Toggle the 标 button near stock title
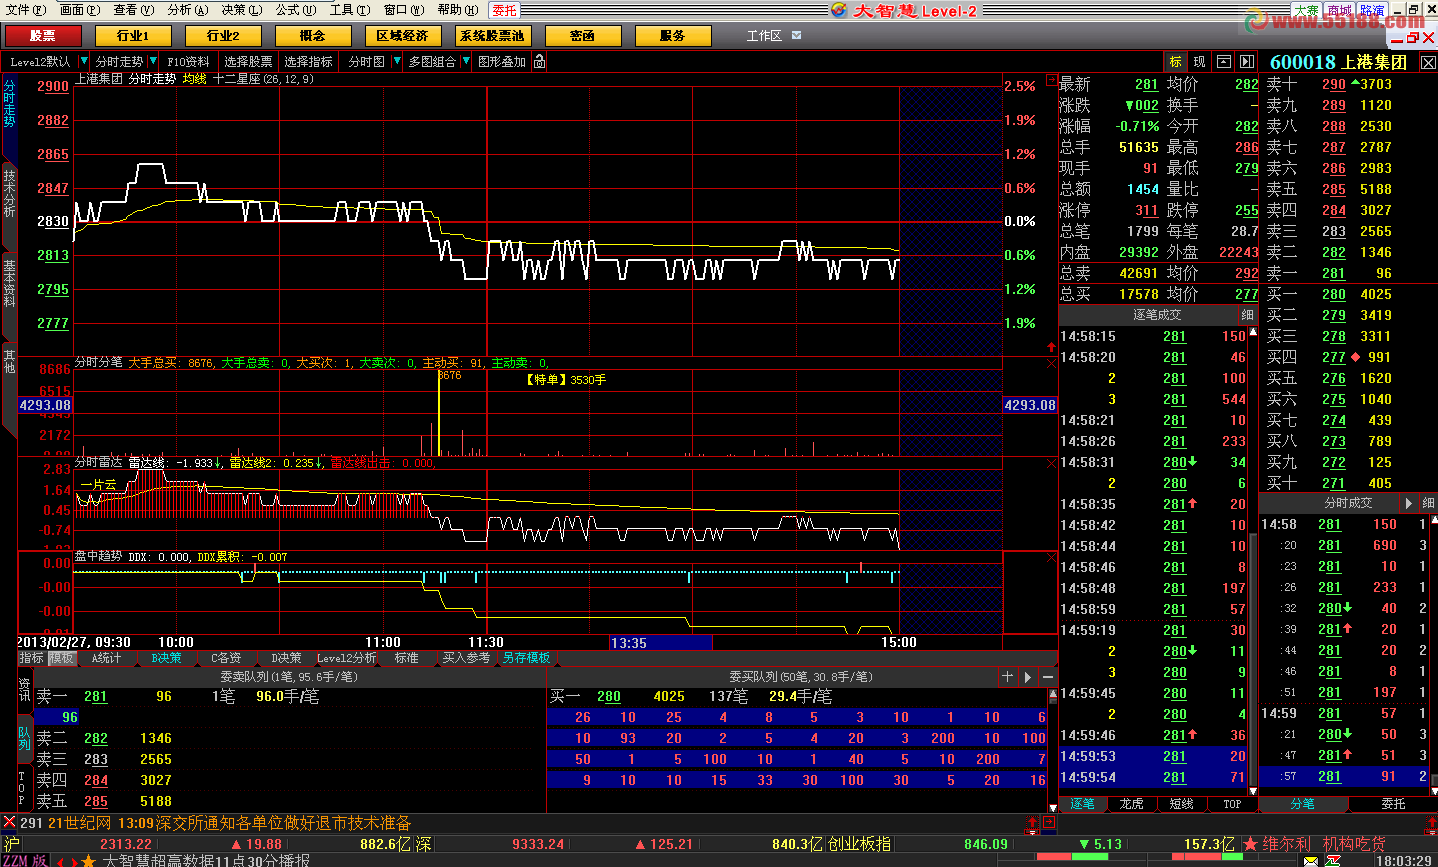The width and height of the screenshot is (1438, 867). tap(1175, 62)
